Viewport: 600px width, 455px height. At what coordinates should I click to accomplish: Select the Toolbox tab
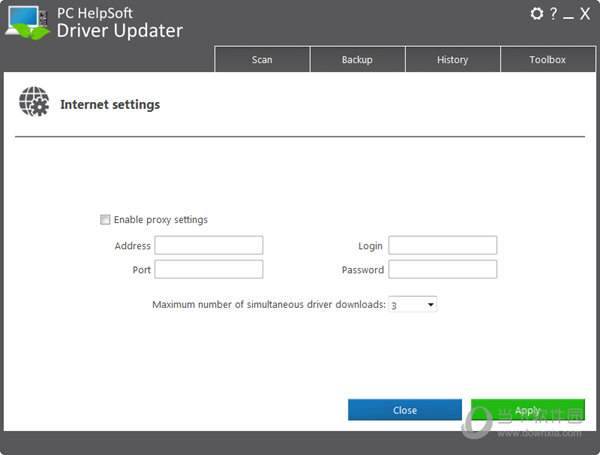pos(548,59)
